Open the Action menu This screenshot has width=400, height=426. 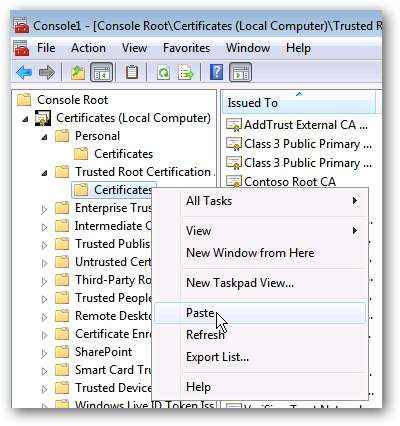click(88, 48)
